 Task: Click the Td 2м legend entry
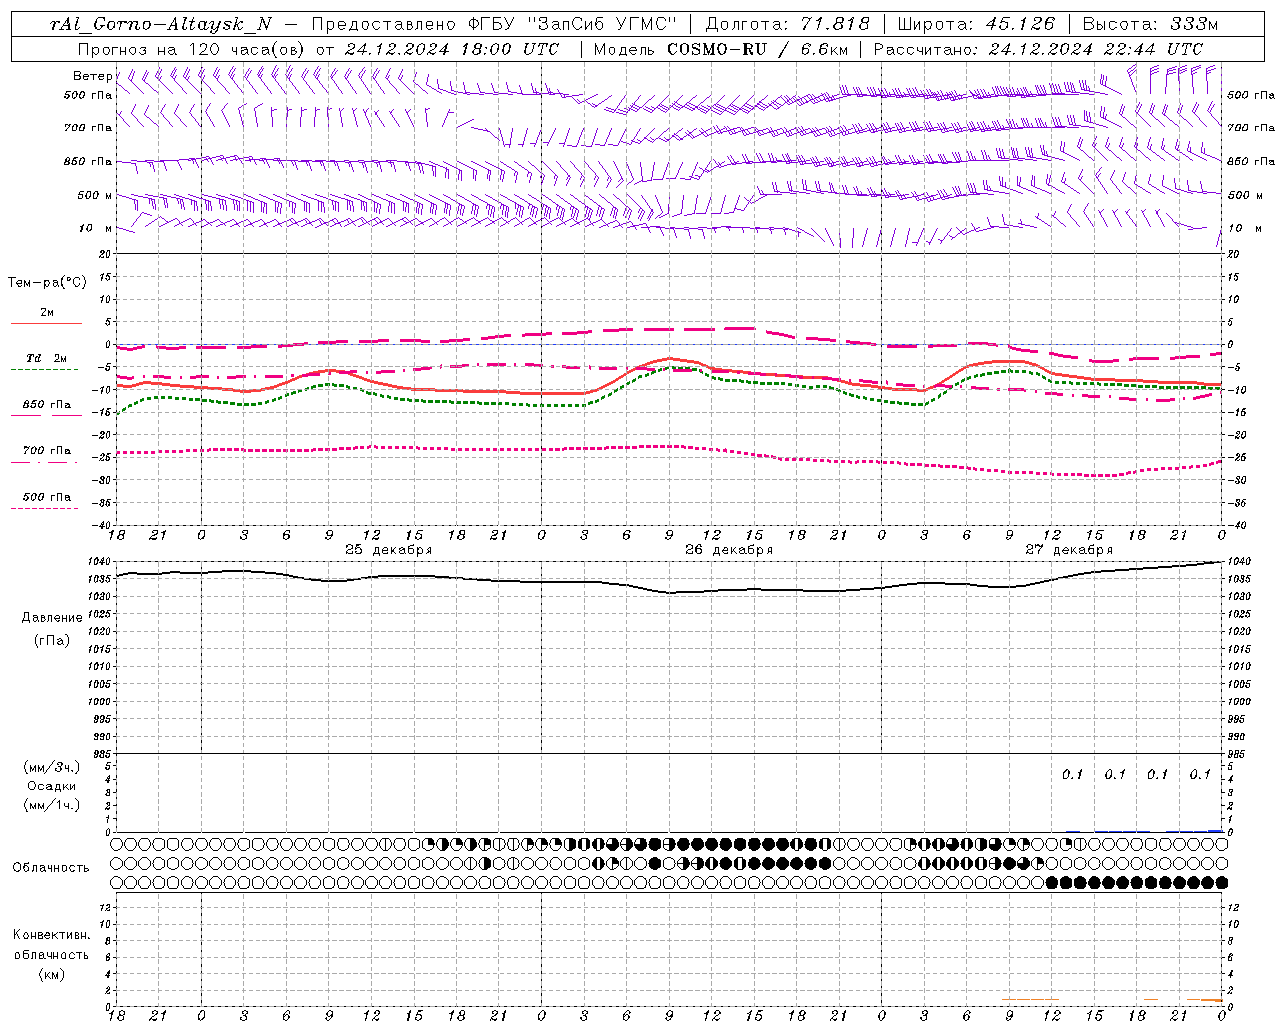point(46,358)
